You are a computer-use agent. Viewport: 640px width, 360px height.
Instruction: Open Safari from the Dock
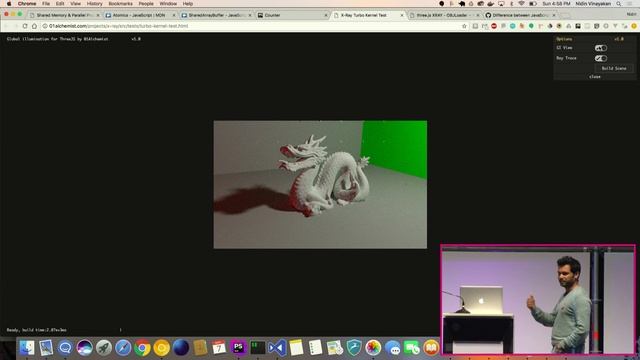coord(123,348)
